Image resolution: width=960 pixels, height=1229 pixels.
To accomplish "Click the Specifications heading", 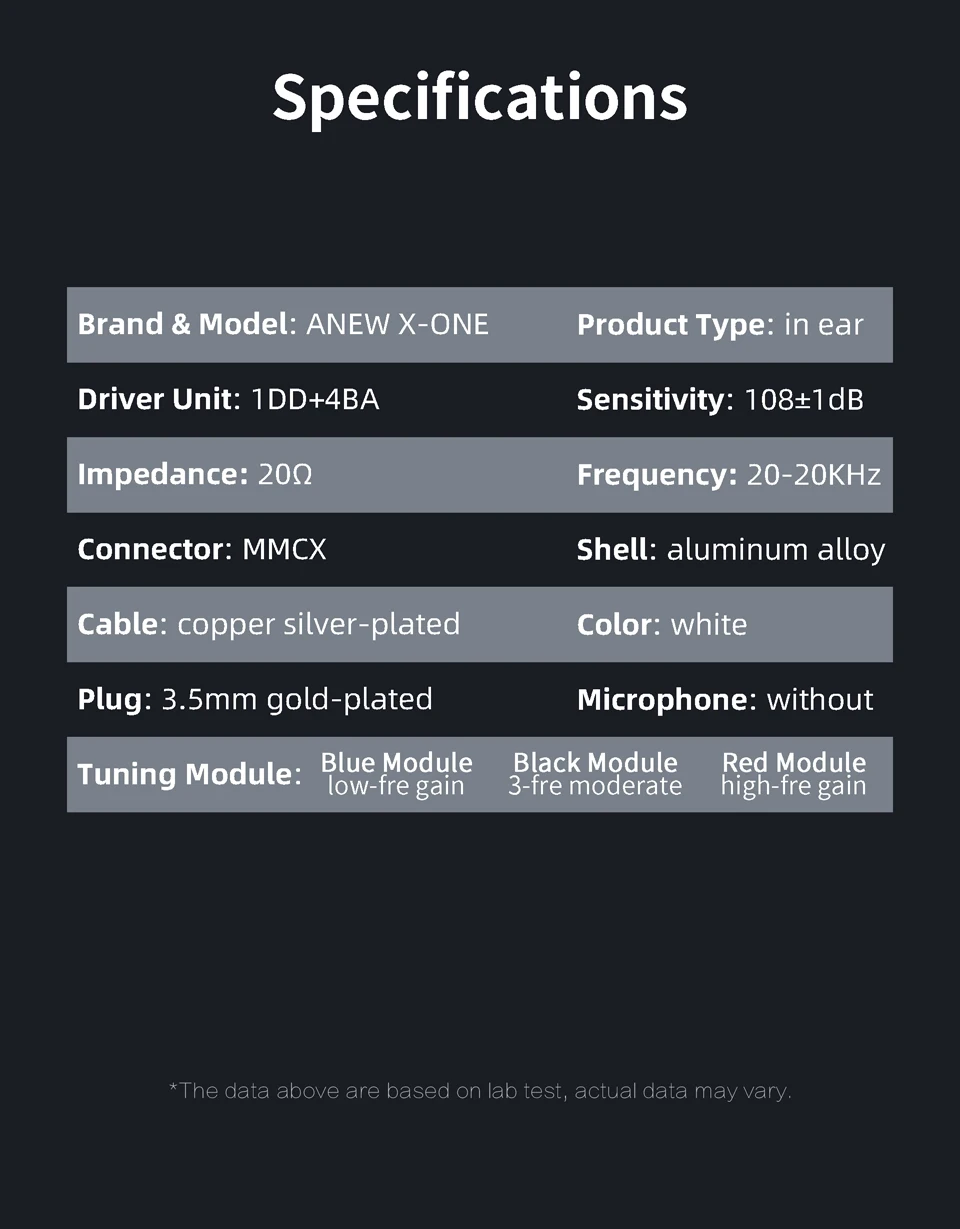I will coord(480,97).
